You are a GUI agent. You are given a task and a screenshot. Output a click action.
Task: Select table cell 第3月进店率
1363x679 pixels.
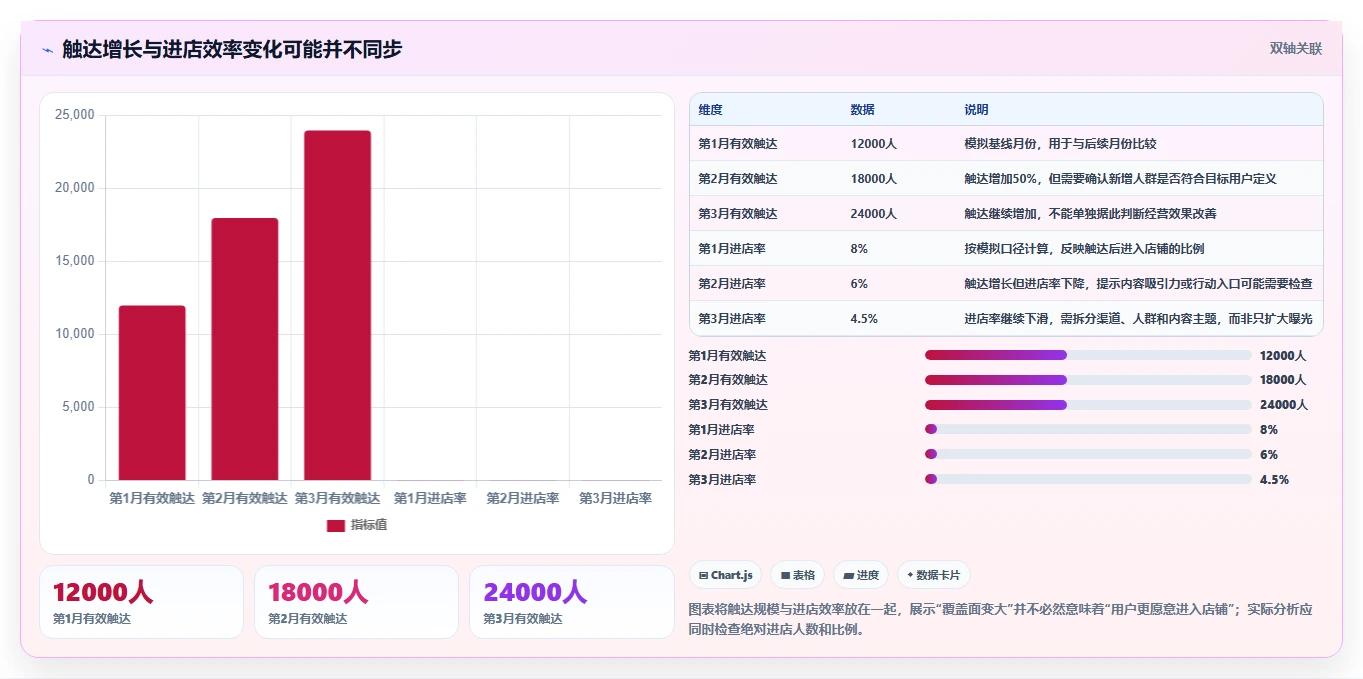point(732,319)
